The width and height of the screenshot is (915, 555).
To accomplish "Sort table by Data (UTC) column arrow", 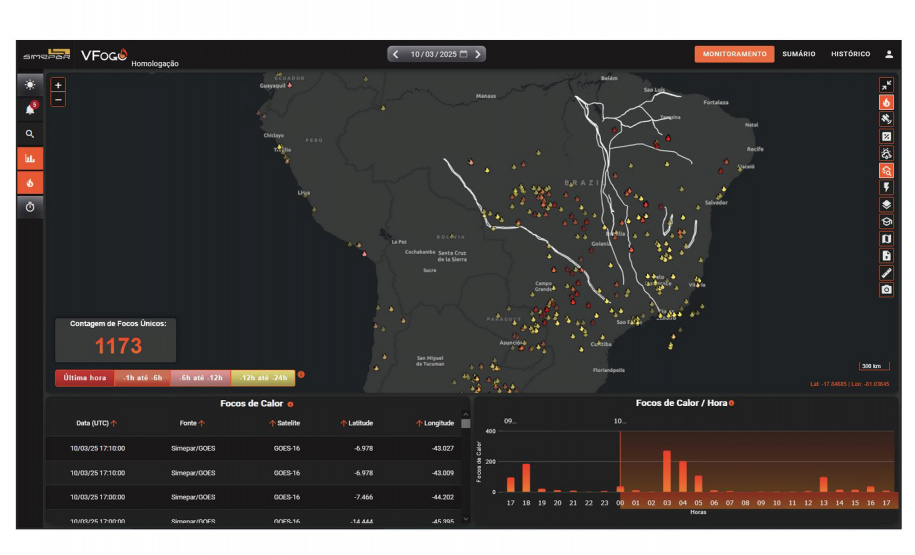I will pos(114,423).
